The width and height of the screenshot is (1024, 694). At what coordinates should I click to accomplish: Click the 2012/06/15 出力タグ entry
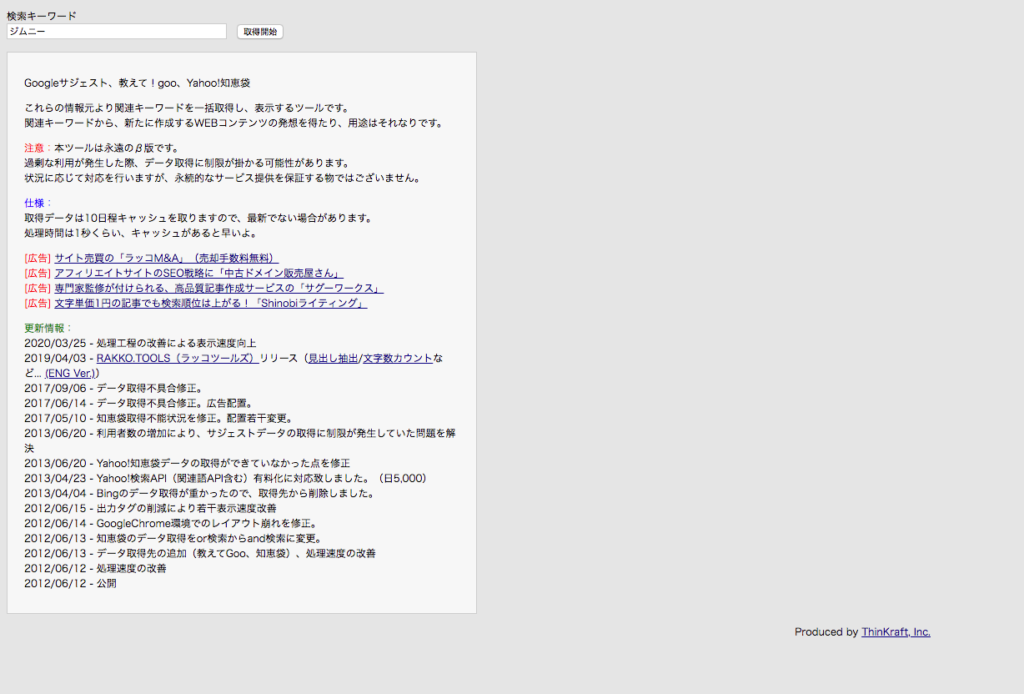click(x=150, y=508)
